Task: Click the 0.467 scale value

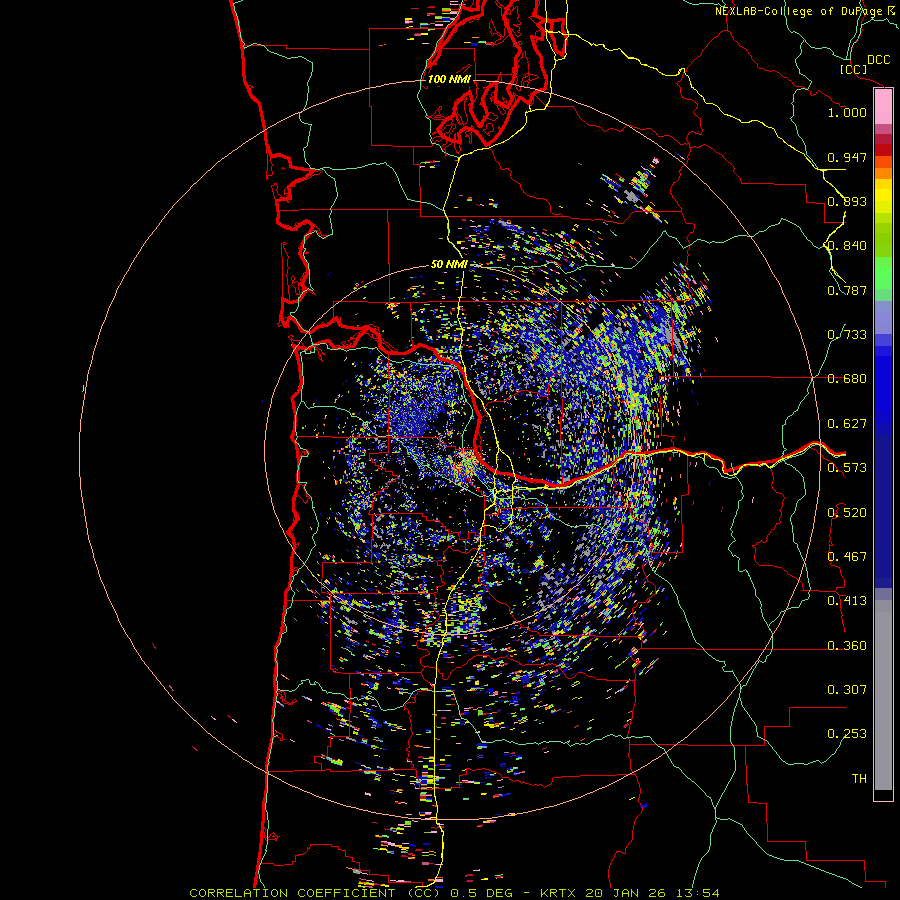Action: [x=847, y=557]
